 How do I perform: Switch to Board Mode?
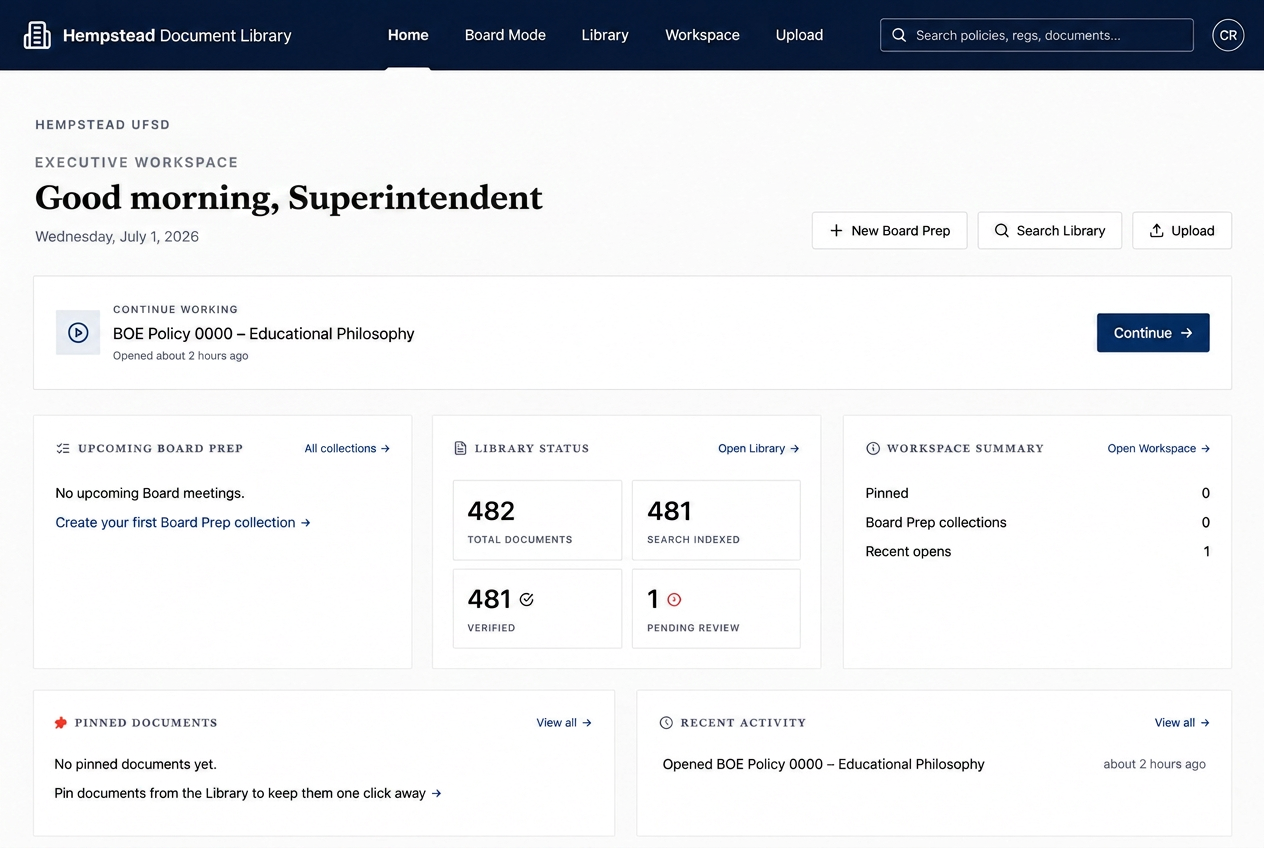pyautogui.click(x=505, y=35)
